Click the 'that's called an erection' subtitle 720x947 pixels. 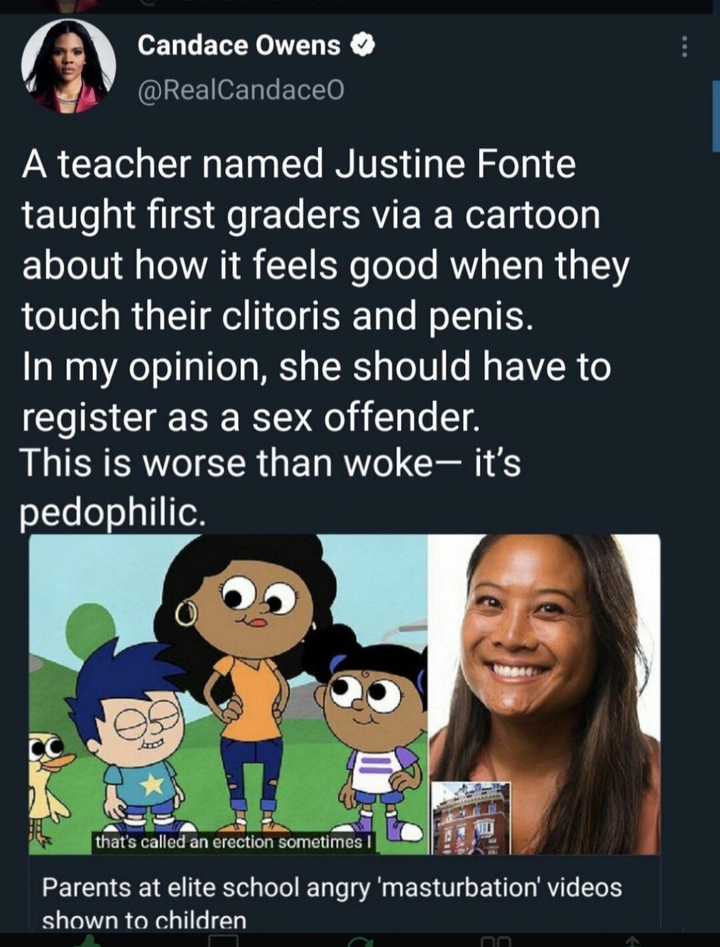234,842
